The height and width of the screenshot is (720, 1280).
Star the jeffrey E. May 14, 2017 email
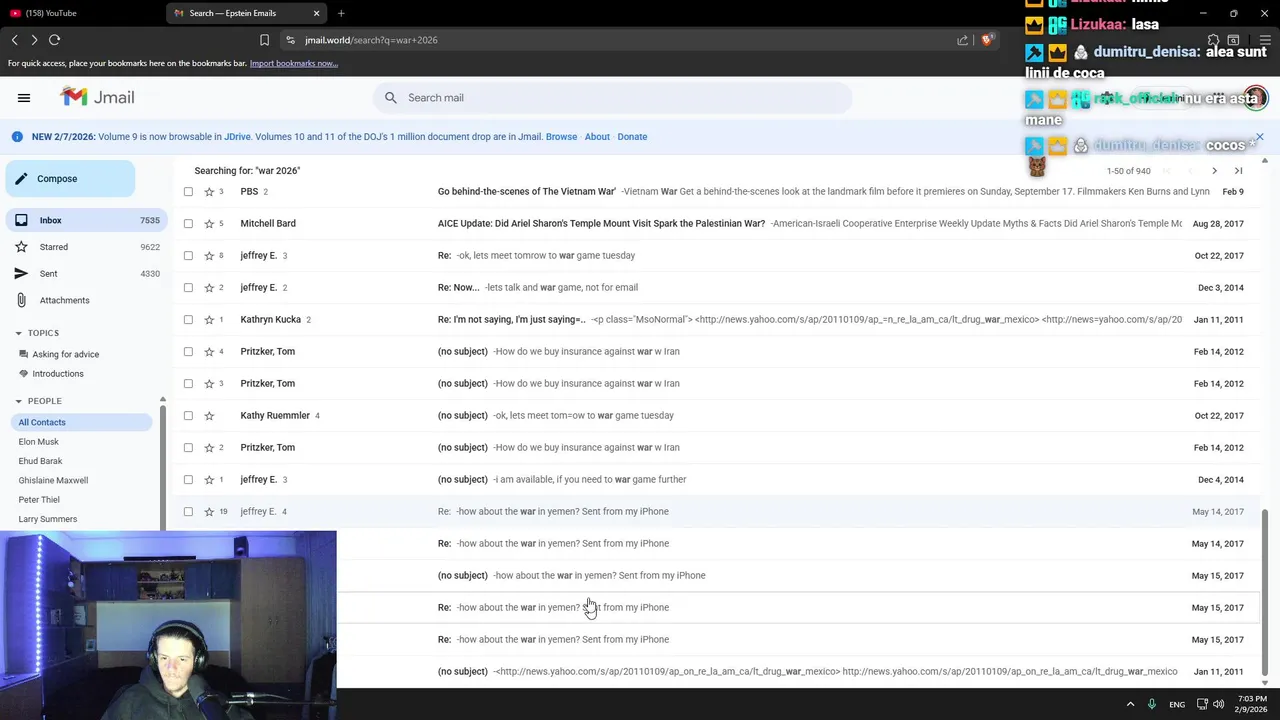[209, 511]
